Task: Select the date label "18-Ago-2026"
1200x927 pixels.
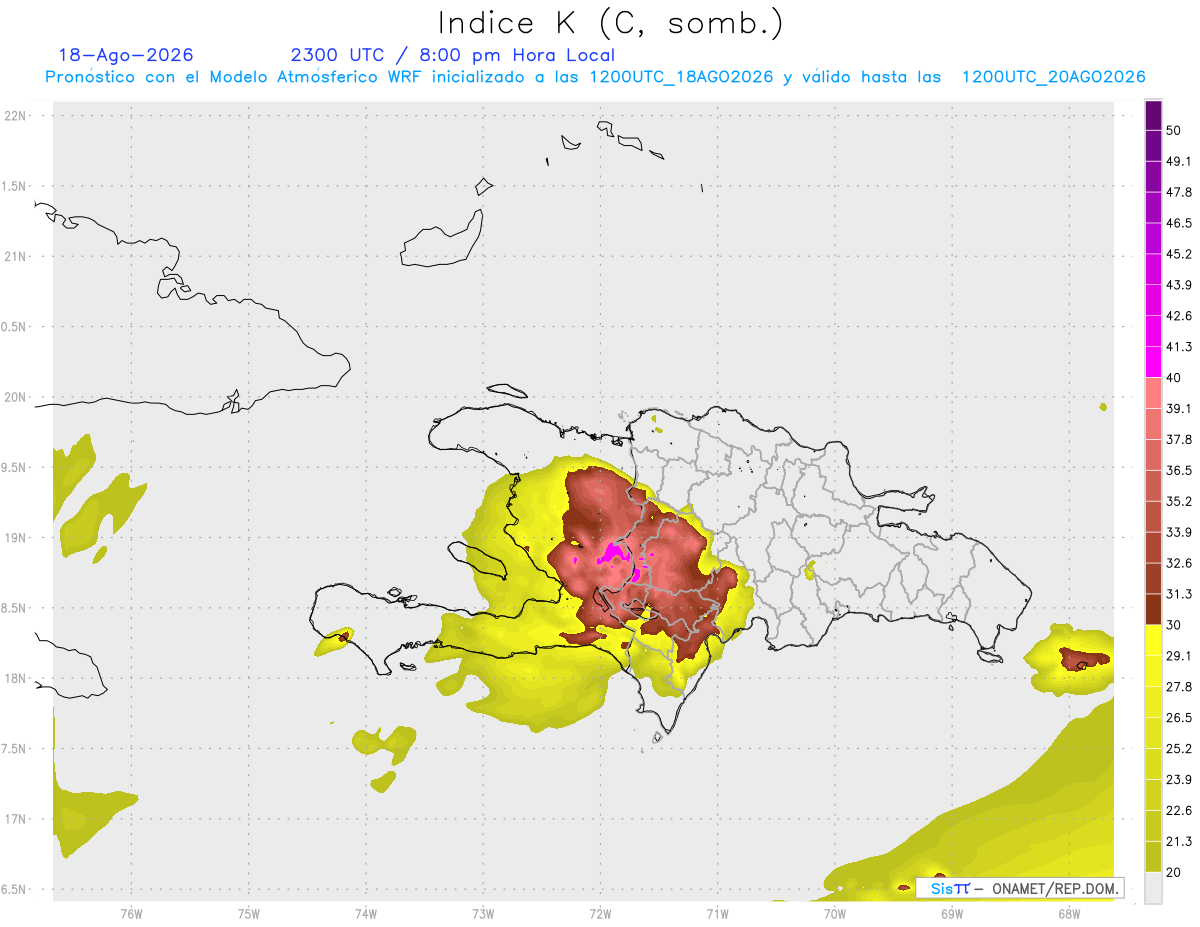Action: (126, 55)
